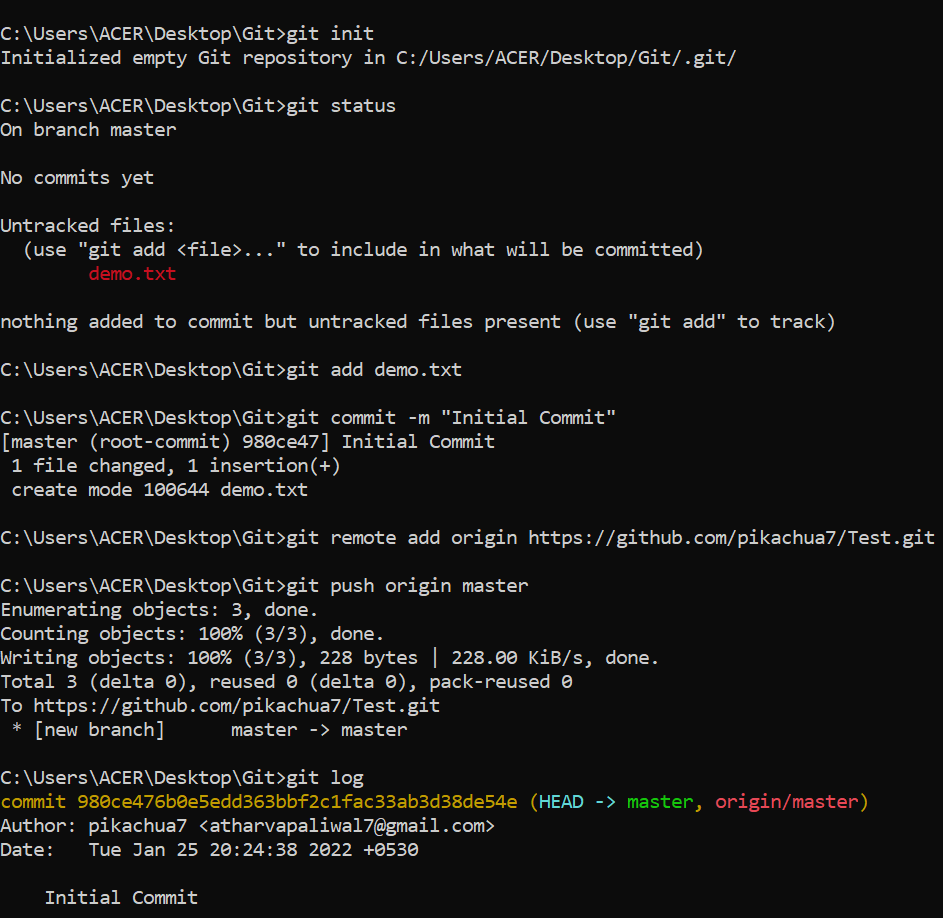Click the 'No commits yet' status line

click(77, 178)
